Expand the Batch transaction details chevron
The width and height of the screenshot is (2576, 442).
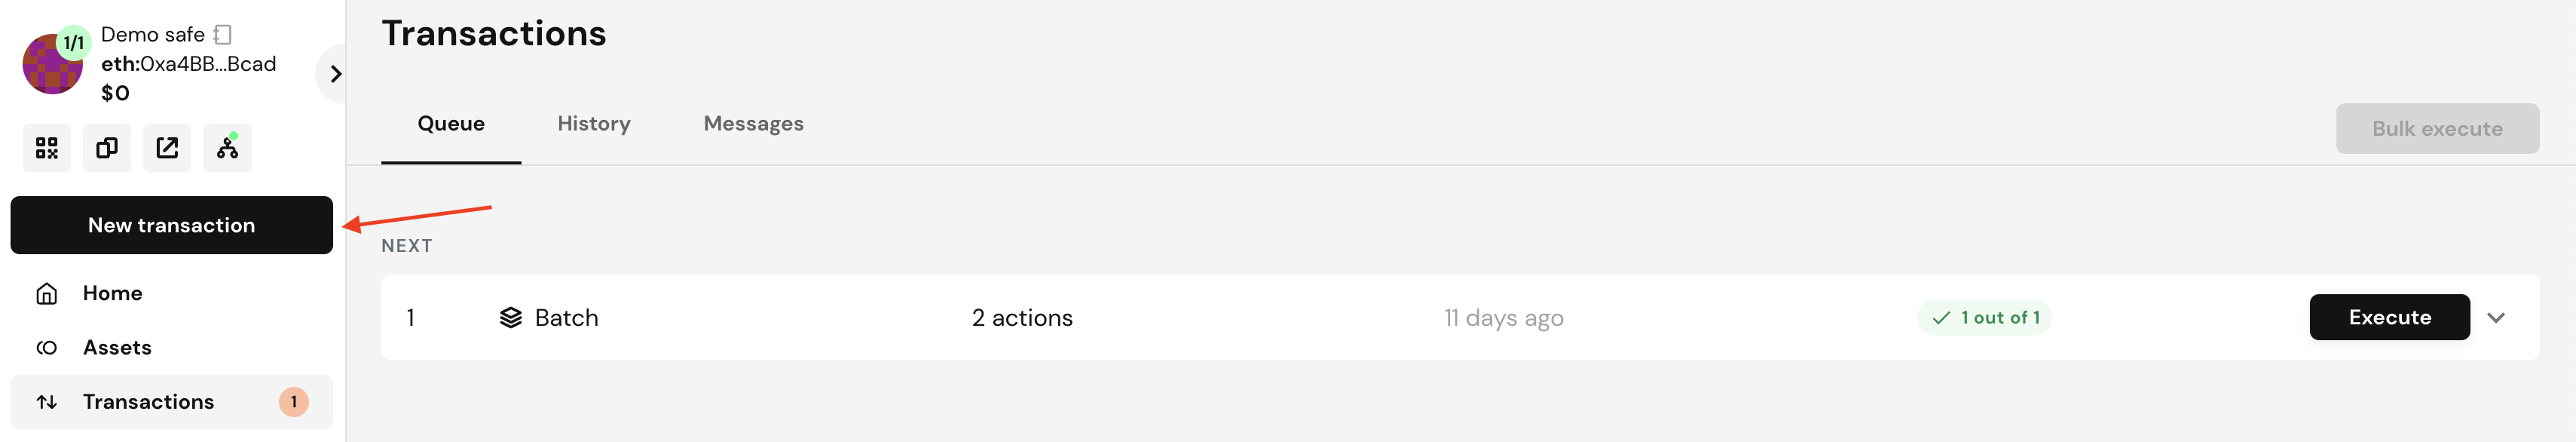click(x=2496, y=318)
